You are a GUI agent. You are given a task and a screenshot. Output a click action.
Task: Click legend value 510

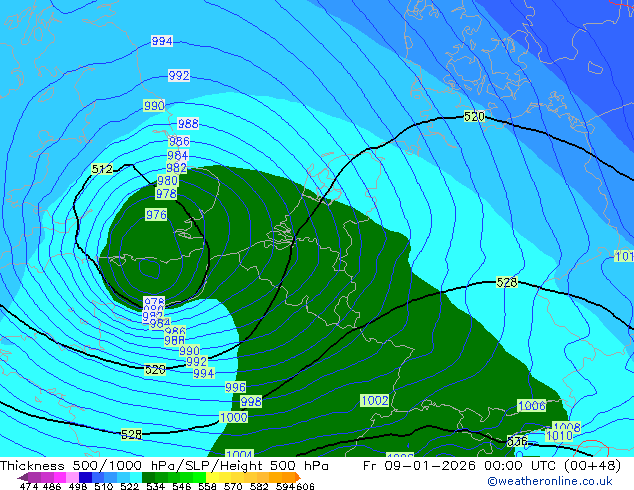point(104,486)
